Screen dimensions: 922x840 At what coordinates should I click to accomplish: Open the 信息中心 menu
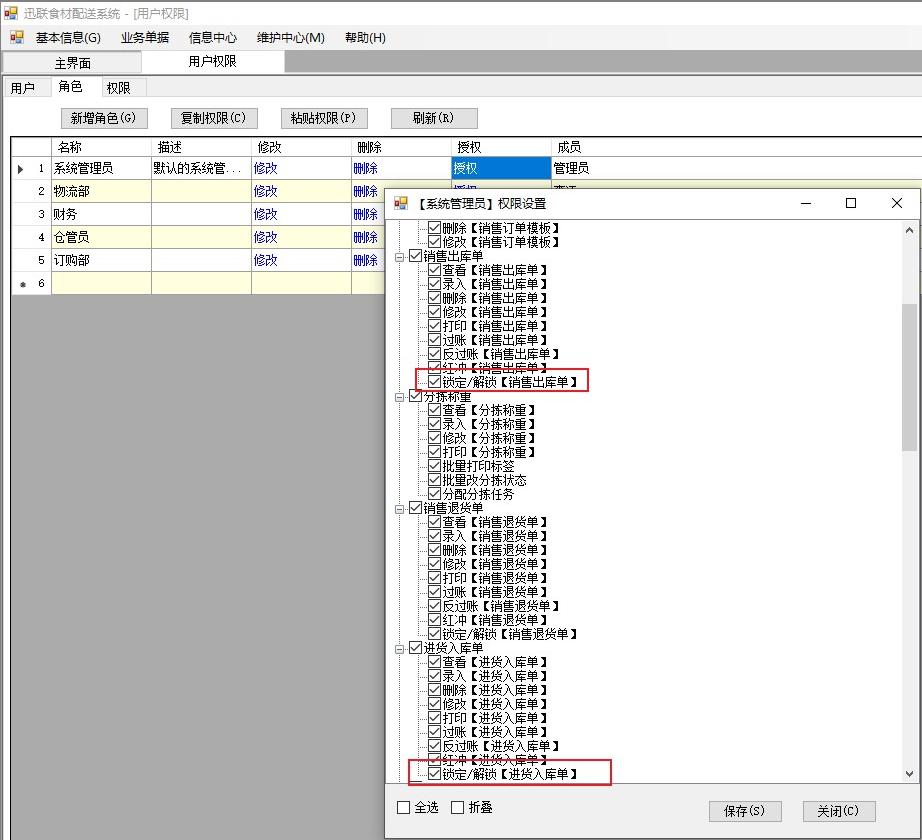212,38
